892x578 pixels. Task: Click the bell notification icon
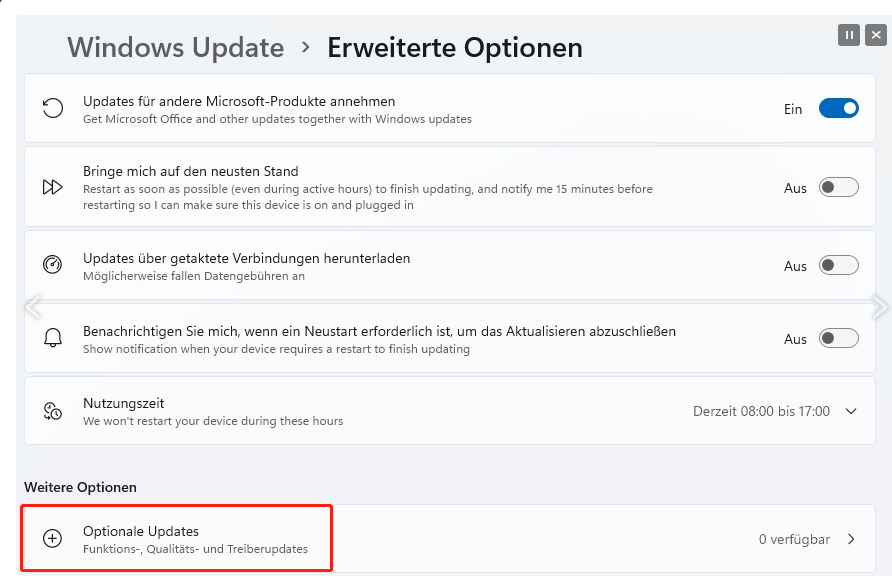53,338
